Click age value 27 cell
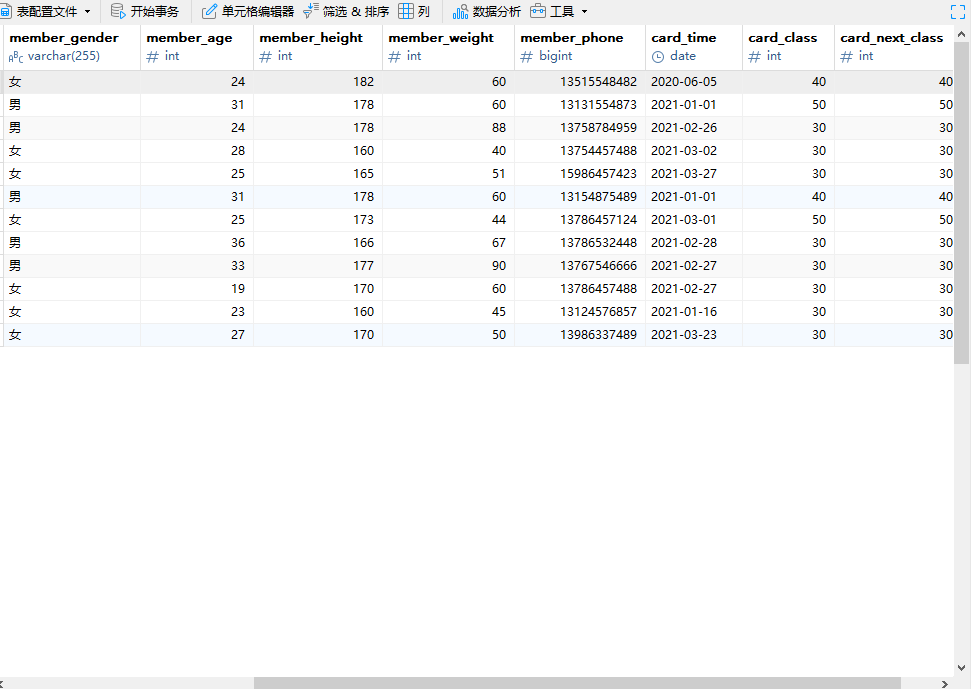 [x=197, y=334]
